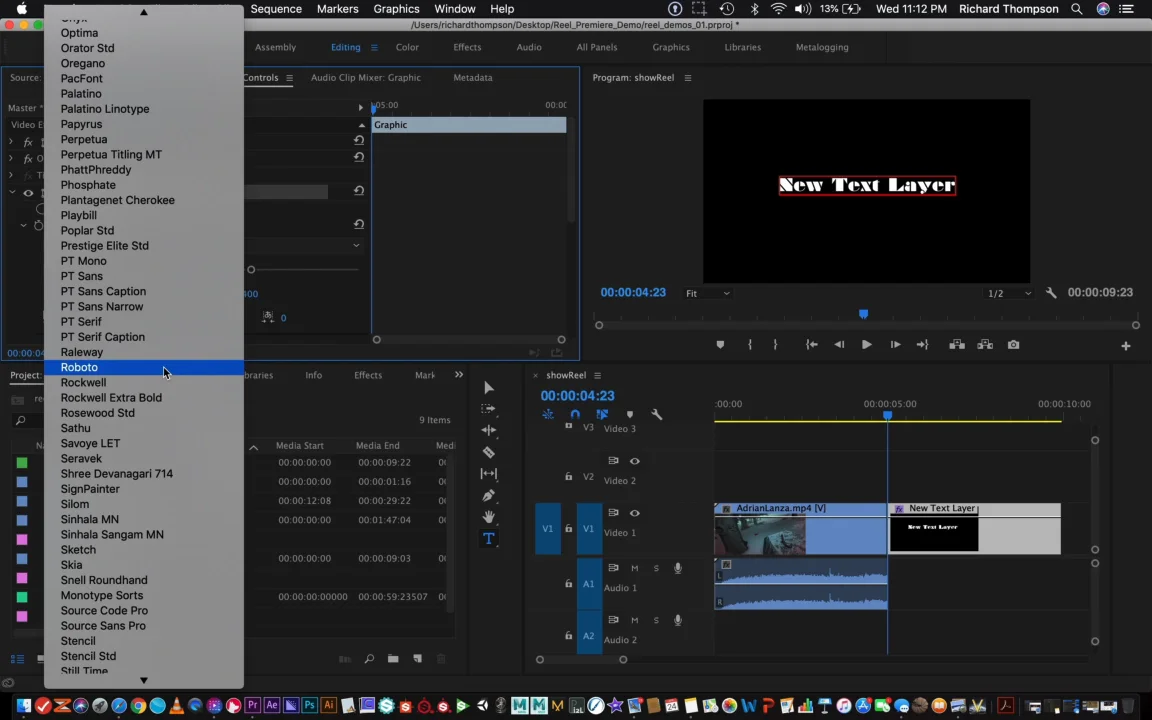Click the Lift button
Screen dimensions: 1152x720
pyautogui.click(x=957, y=345)
